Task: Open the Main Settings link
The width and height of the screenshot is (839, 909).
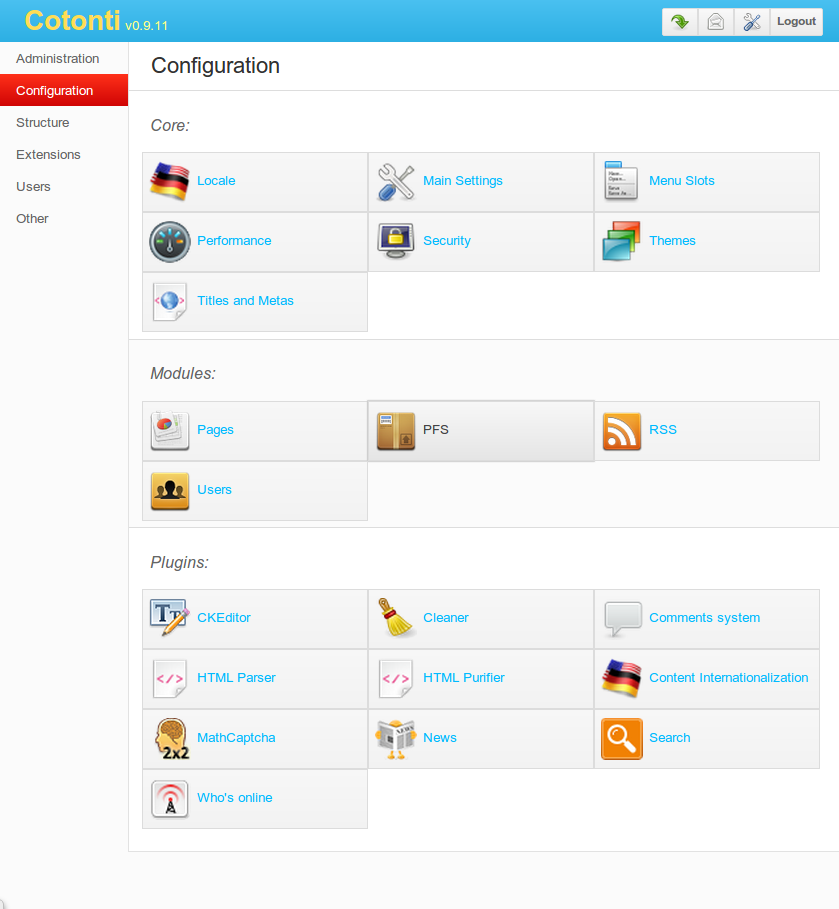Action: click(463, 181)
